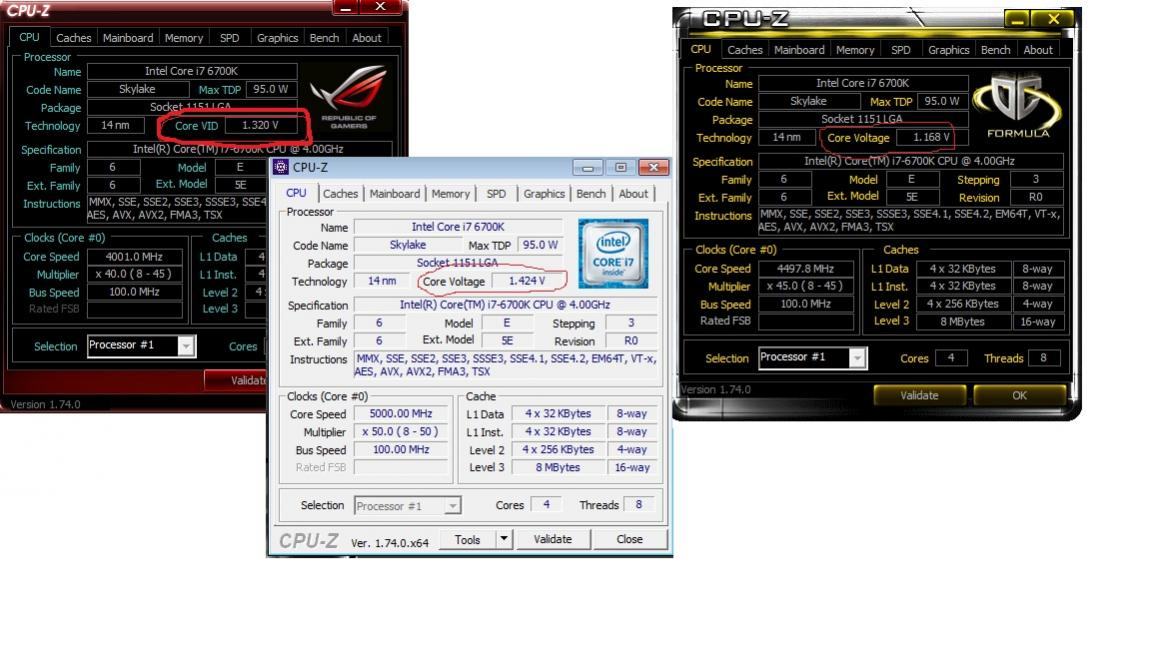The height and width of the screenshot is (647, 1151).
Task: Click Multiplier field x 45.0 in yellow window
Action: [805, 286]
